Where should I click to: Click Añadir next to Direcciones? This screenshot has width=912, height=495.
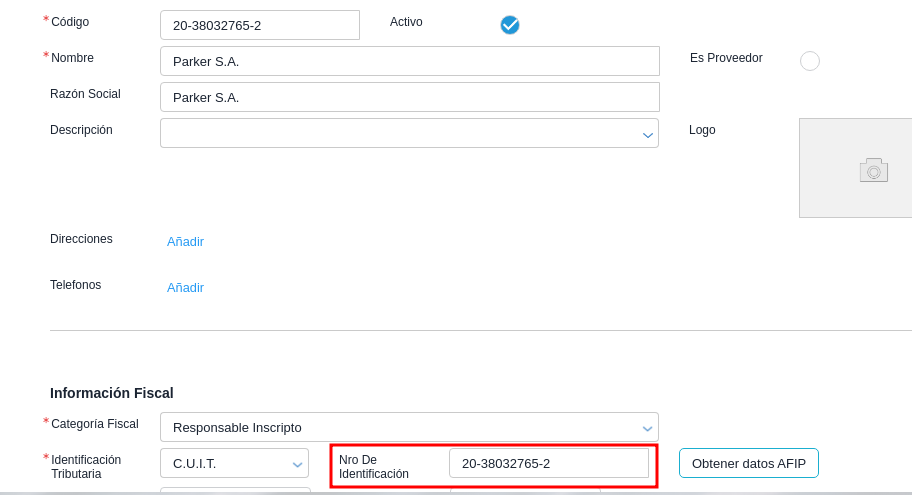[x=185, y=241]
